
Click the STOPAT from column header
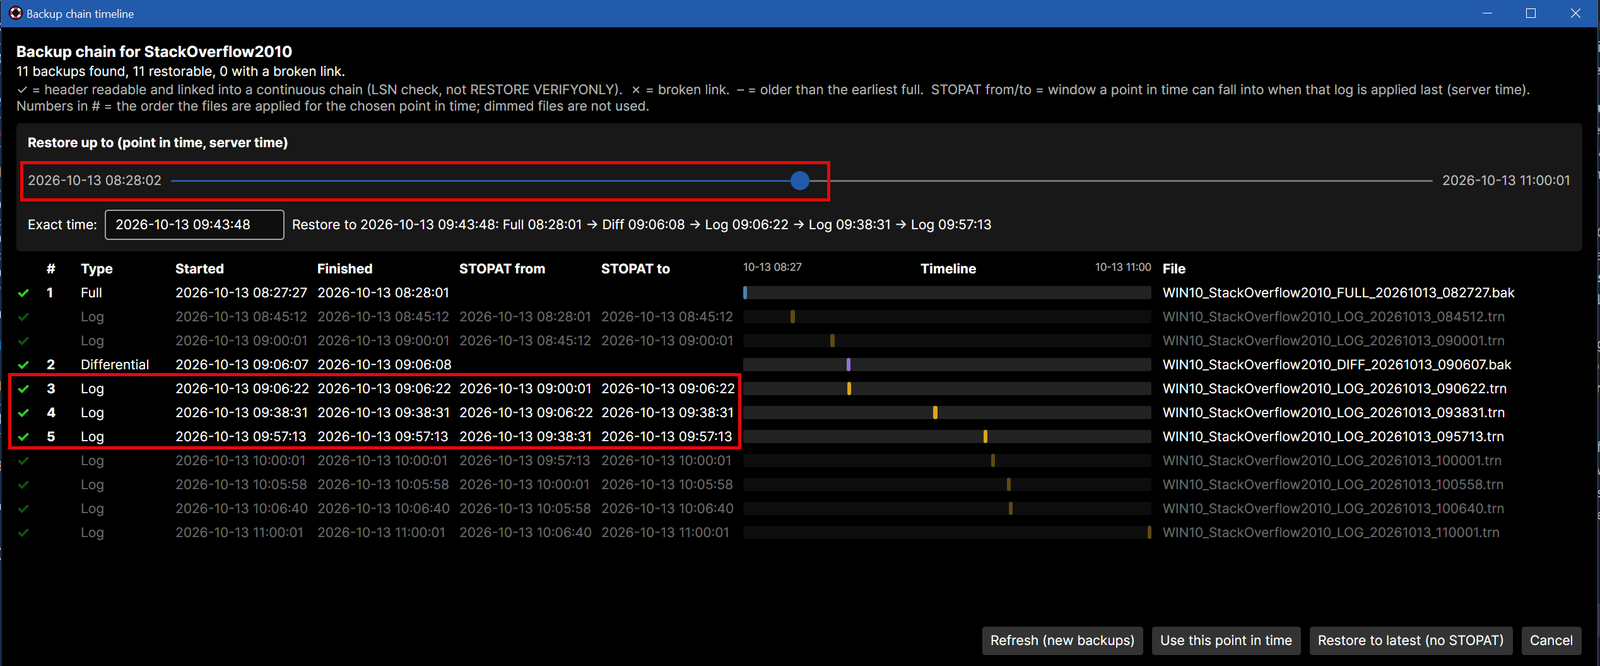click(502, 269)
